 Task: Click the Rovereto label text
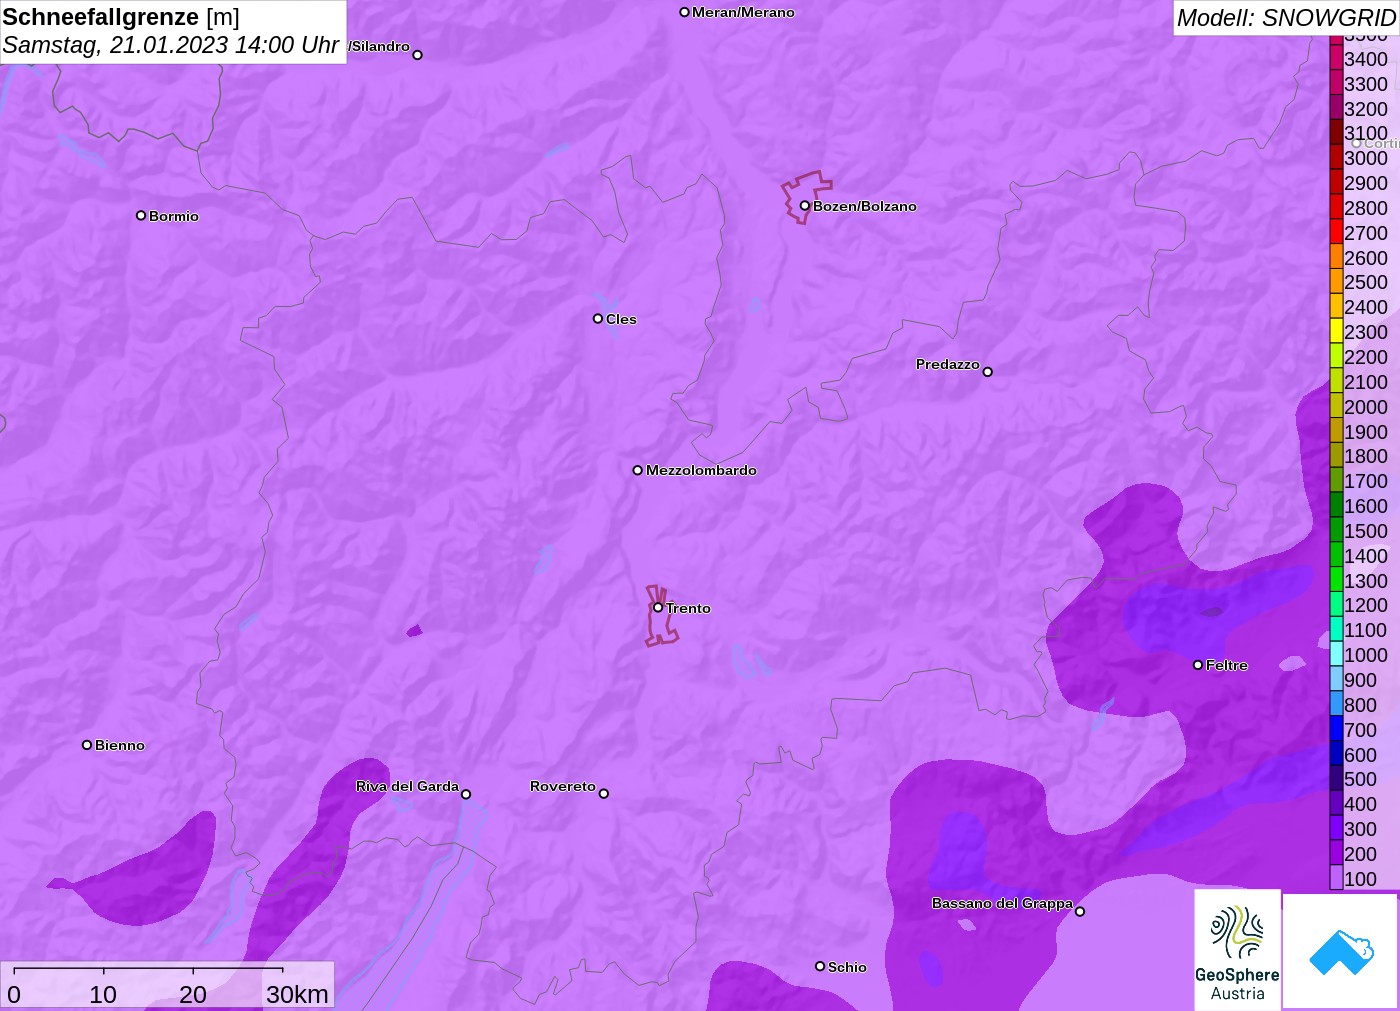click(563, 786)
